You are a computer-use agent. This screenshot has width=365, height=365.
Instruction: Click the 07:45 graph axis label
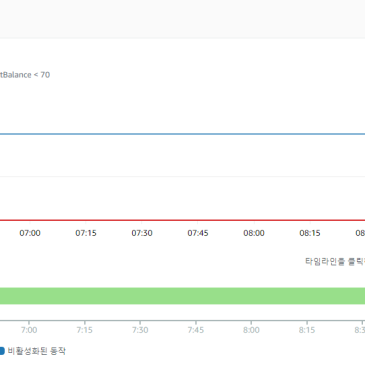click(198, 233)
